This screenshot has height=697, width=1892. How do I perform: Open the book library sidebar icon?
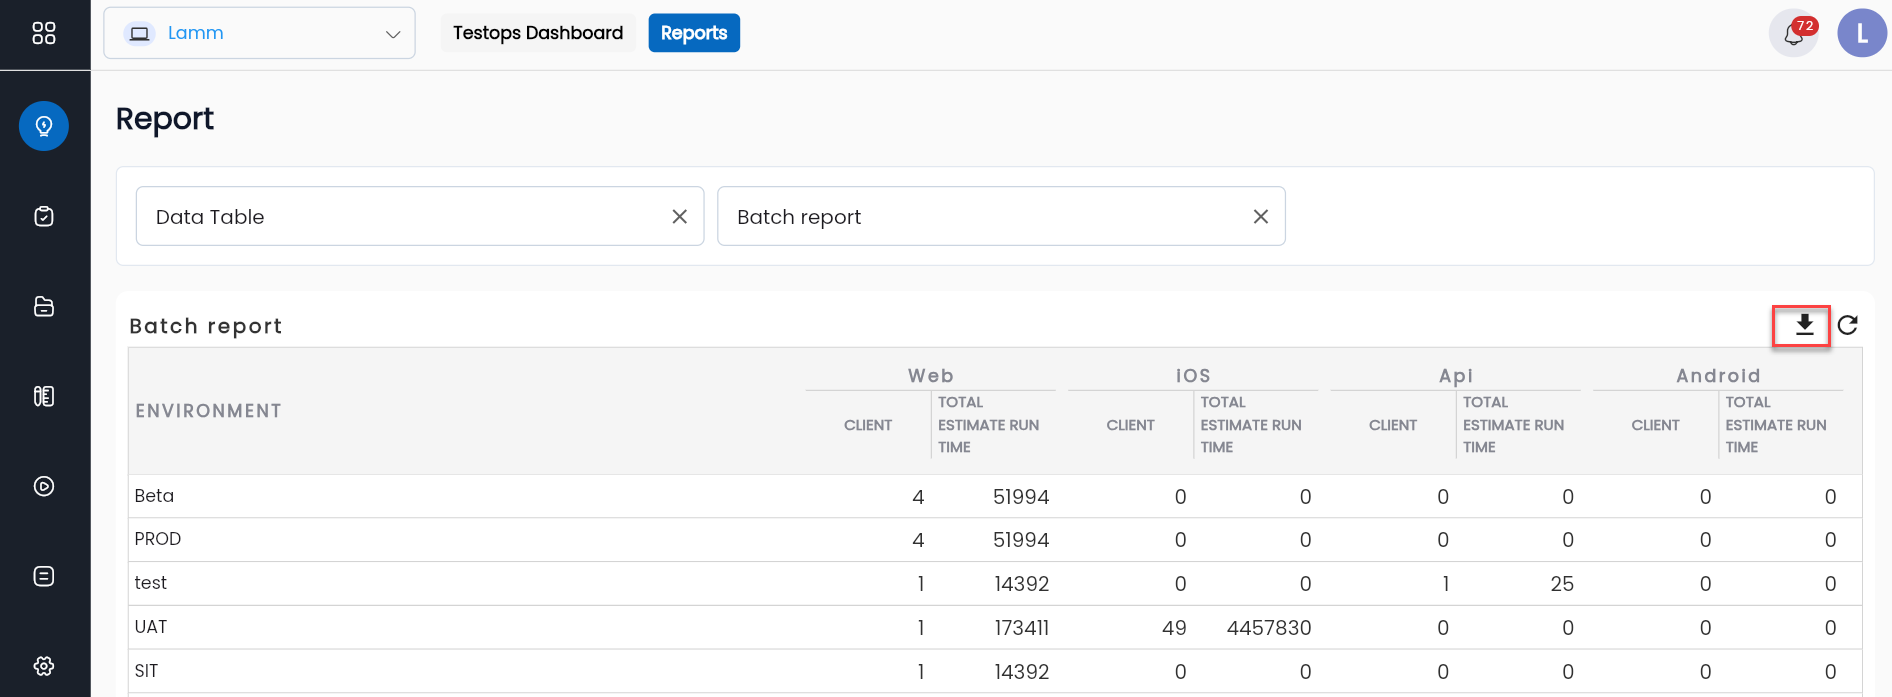tap(44, 396)
